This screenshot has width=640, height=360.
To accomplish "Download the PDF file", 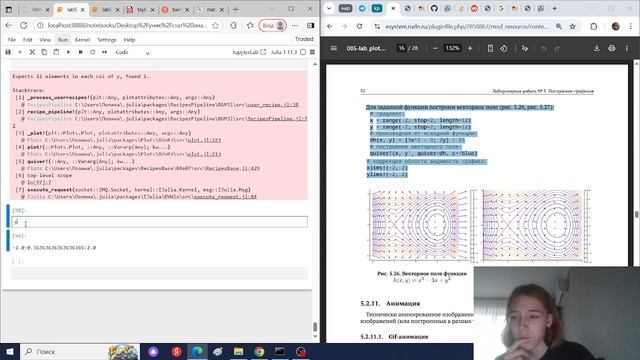I will pyautogui.click(x=596, y=48).
